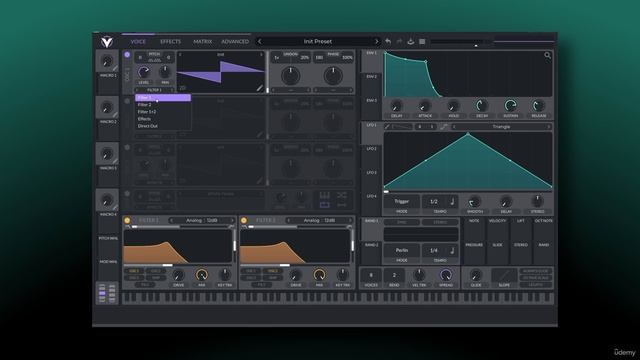Open the RAND 2 Perlin mode dropdown
Screen dimensions: 640x360
pyautogui.click(x=402, y=250)
